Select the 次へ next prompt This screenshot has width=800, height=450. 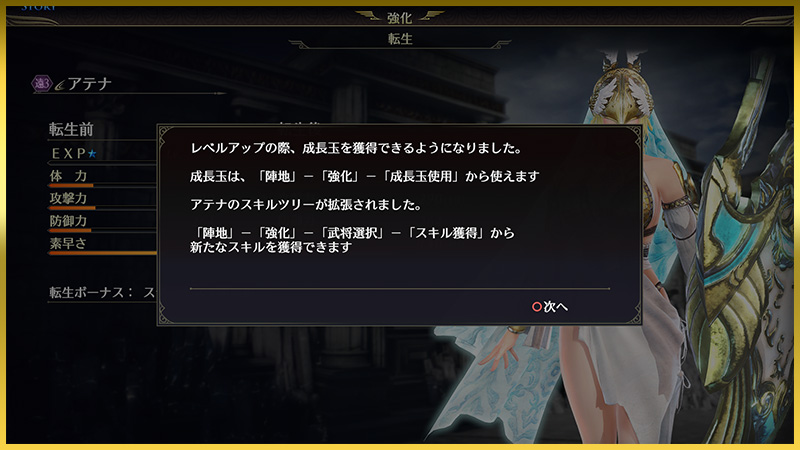coord(550,307)
